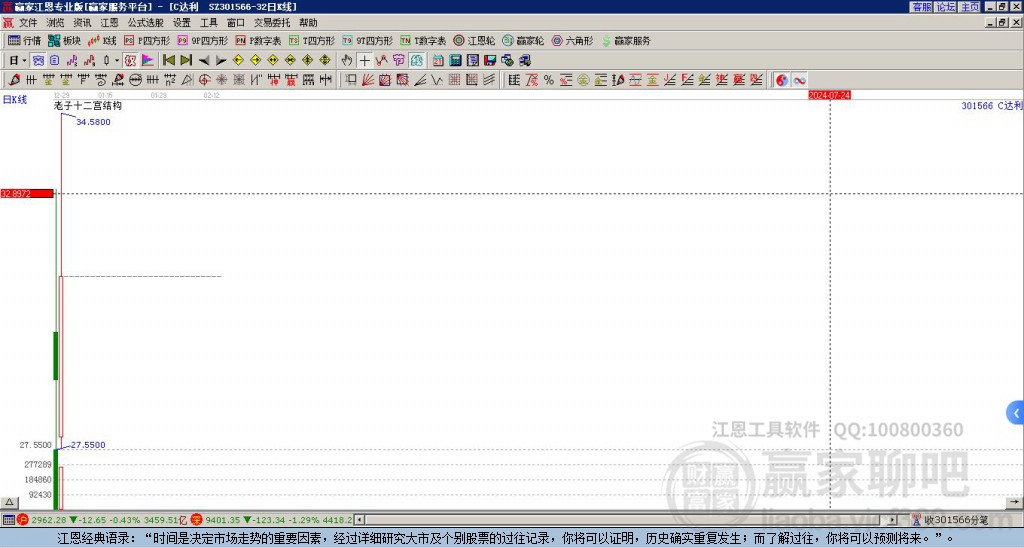Viewport: 1024px width, 548px height.
Task: Click the 日K线 chart label
Action: [15, 99]
